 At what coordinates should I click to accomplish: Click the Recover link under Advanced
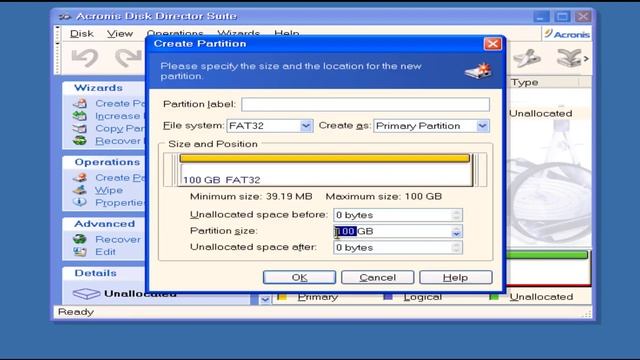pos(118,239)
